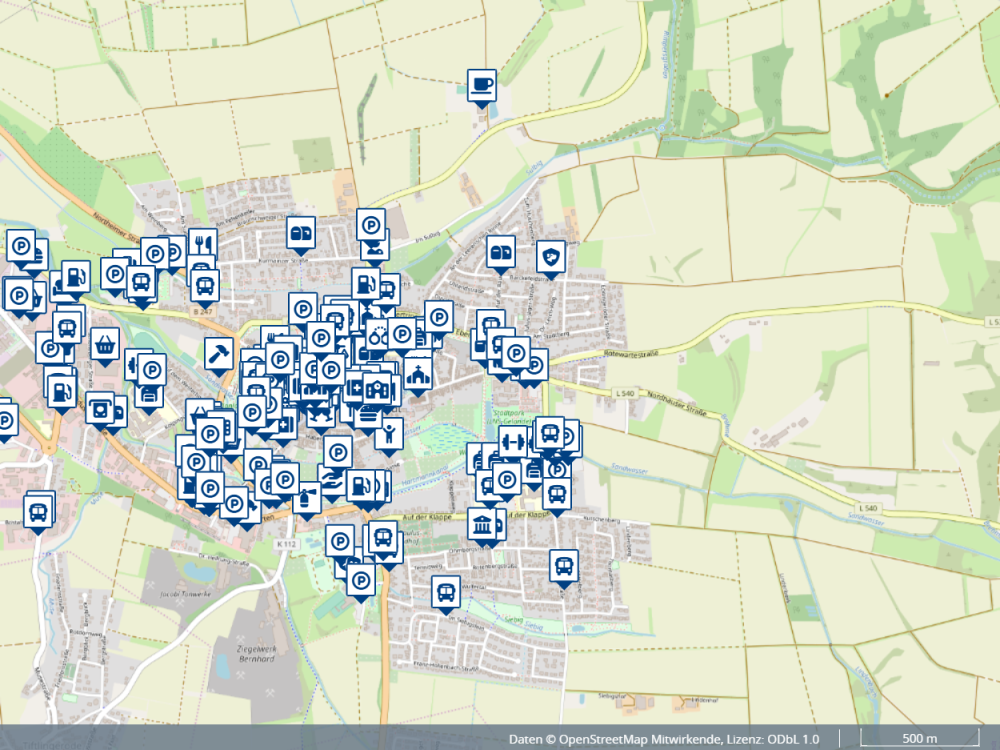Screen dimensions: 1000x750
Task: Open the mailbox marker beside the shield marker
Action: 501,251
